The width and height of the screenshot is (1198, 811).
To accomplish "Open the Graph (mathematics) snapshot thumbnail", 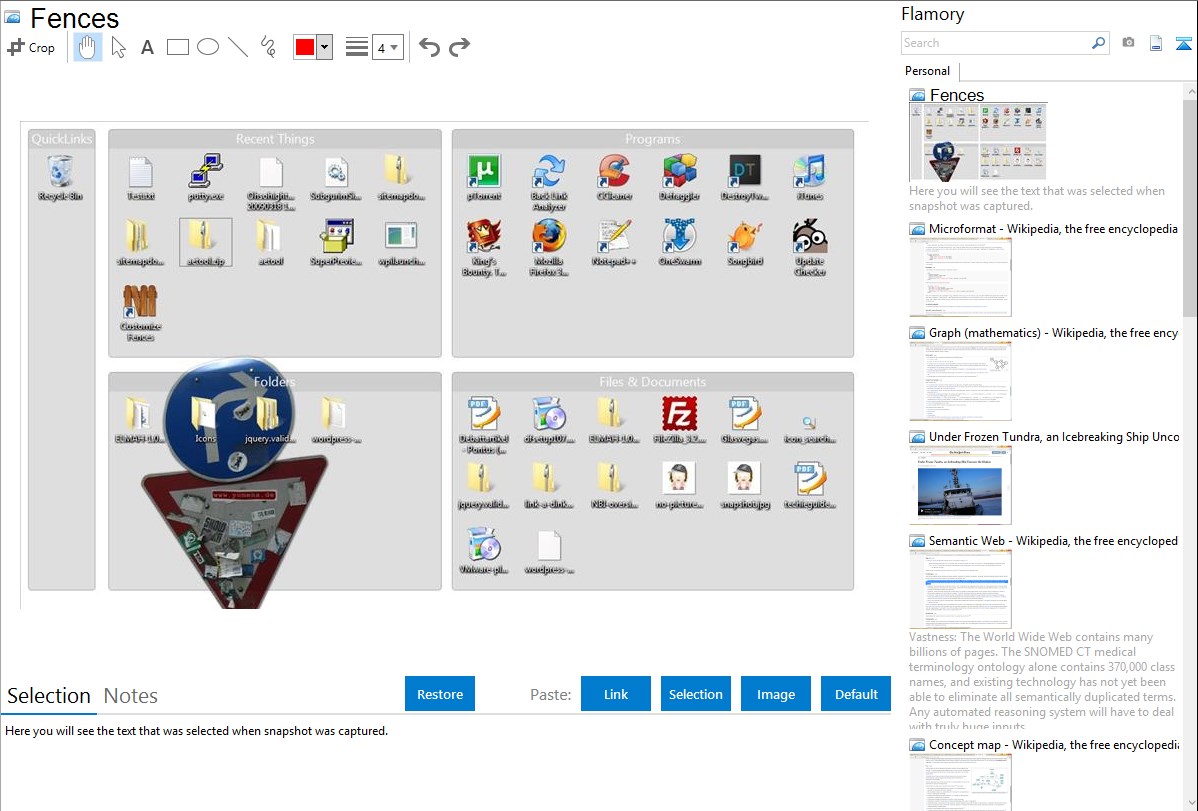I will (960, 381).
